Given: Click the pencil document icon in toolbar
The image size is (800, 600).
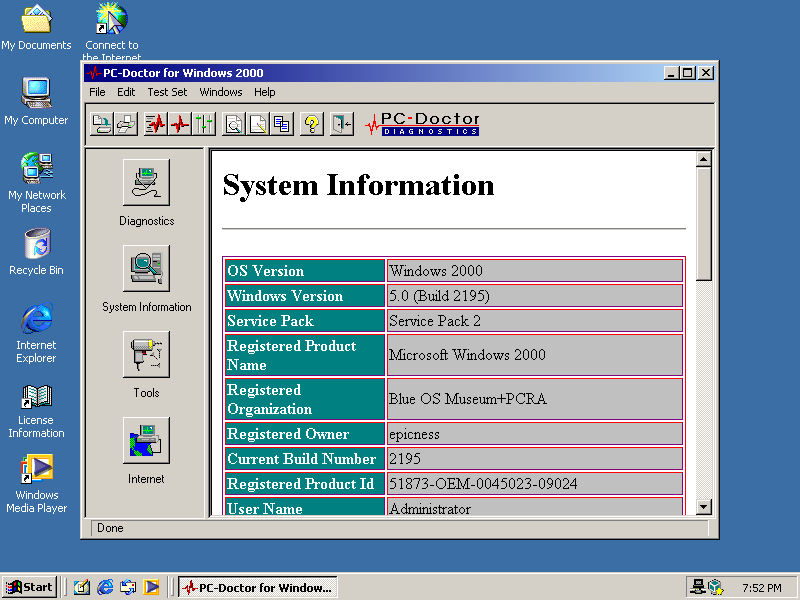Looking at the screenshot, I should point(258,124).
